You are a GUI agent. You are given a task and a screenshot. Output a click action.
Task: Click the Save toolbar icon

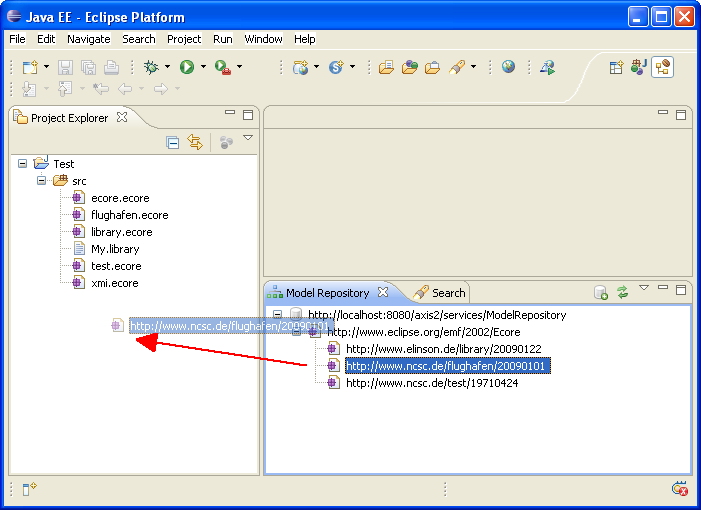tap(65, 67)
